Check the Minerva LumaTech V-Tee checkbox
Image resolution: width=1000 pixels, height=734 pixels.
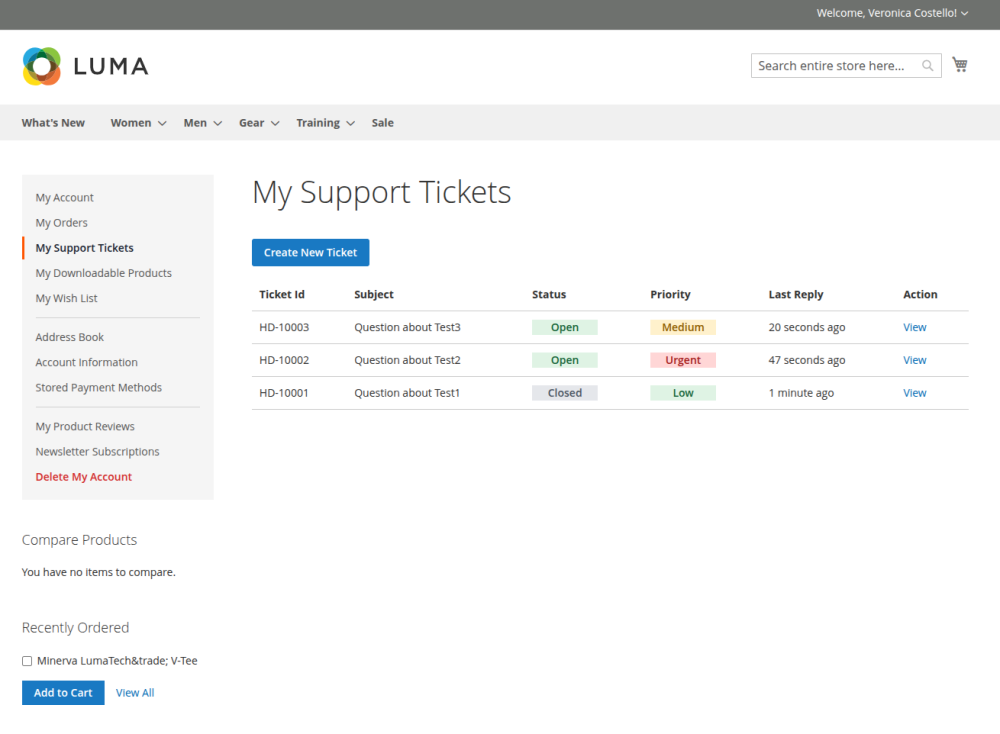pos(27,661)
